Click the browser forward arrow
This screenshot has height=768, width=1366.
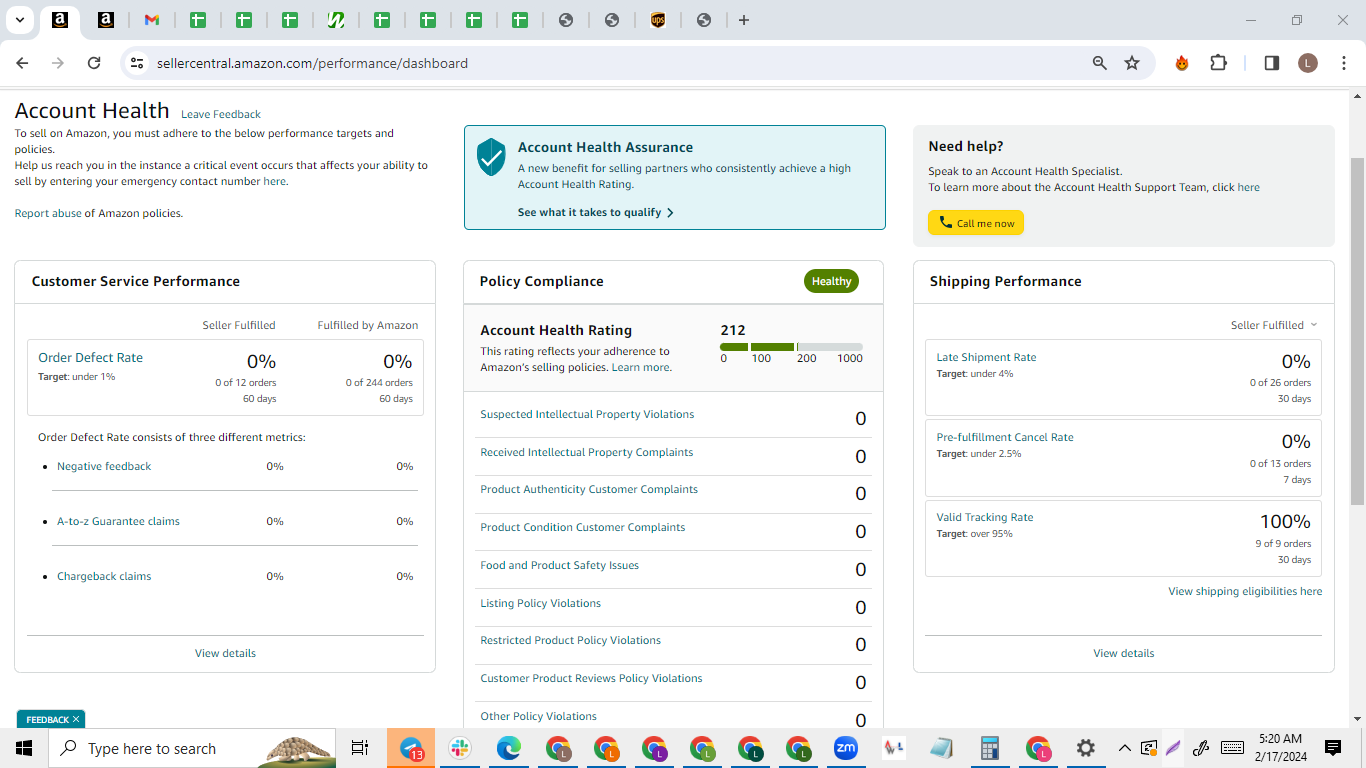pyautogui.click(x=58, y=63)
